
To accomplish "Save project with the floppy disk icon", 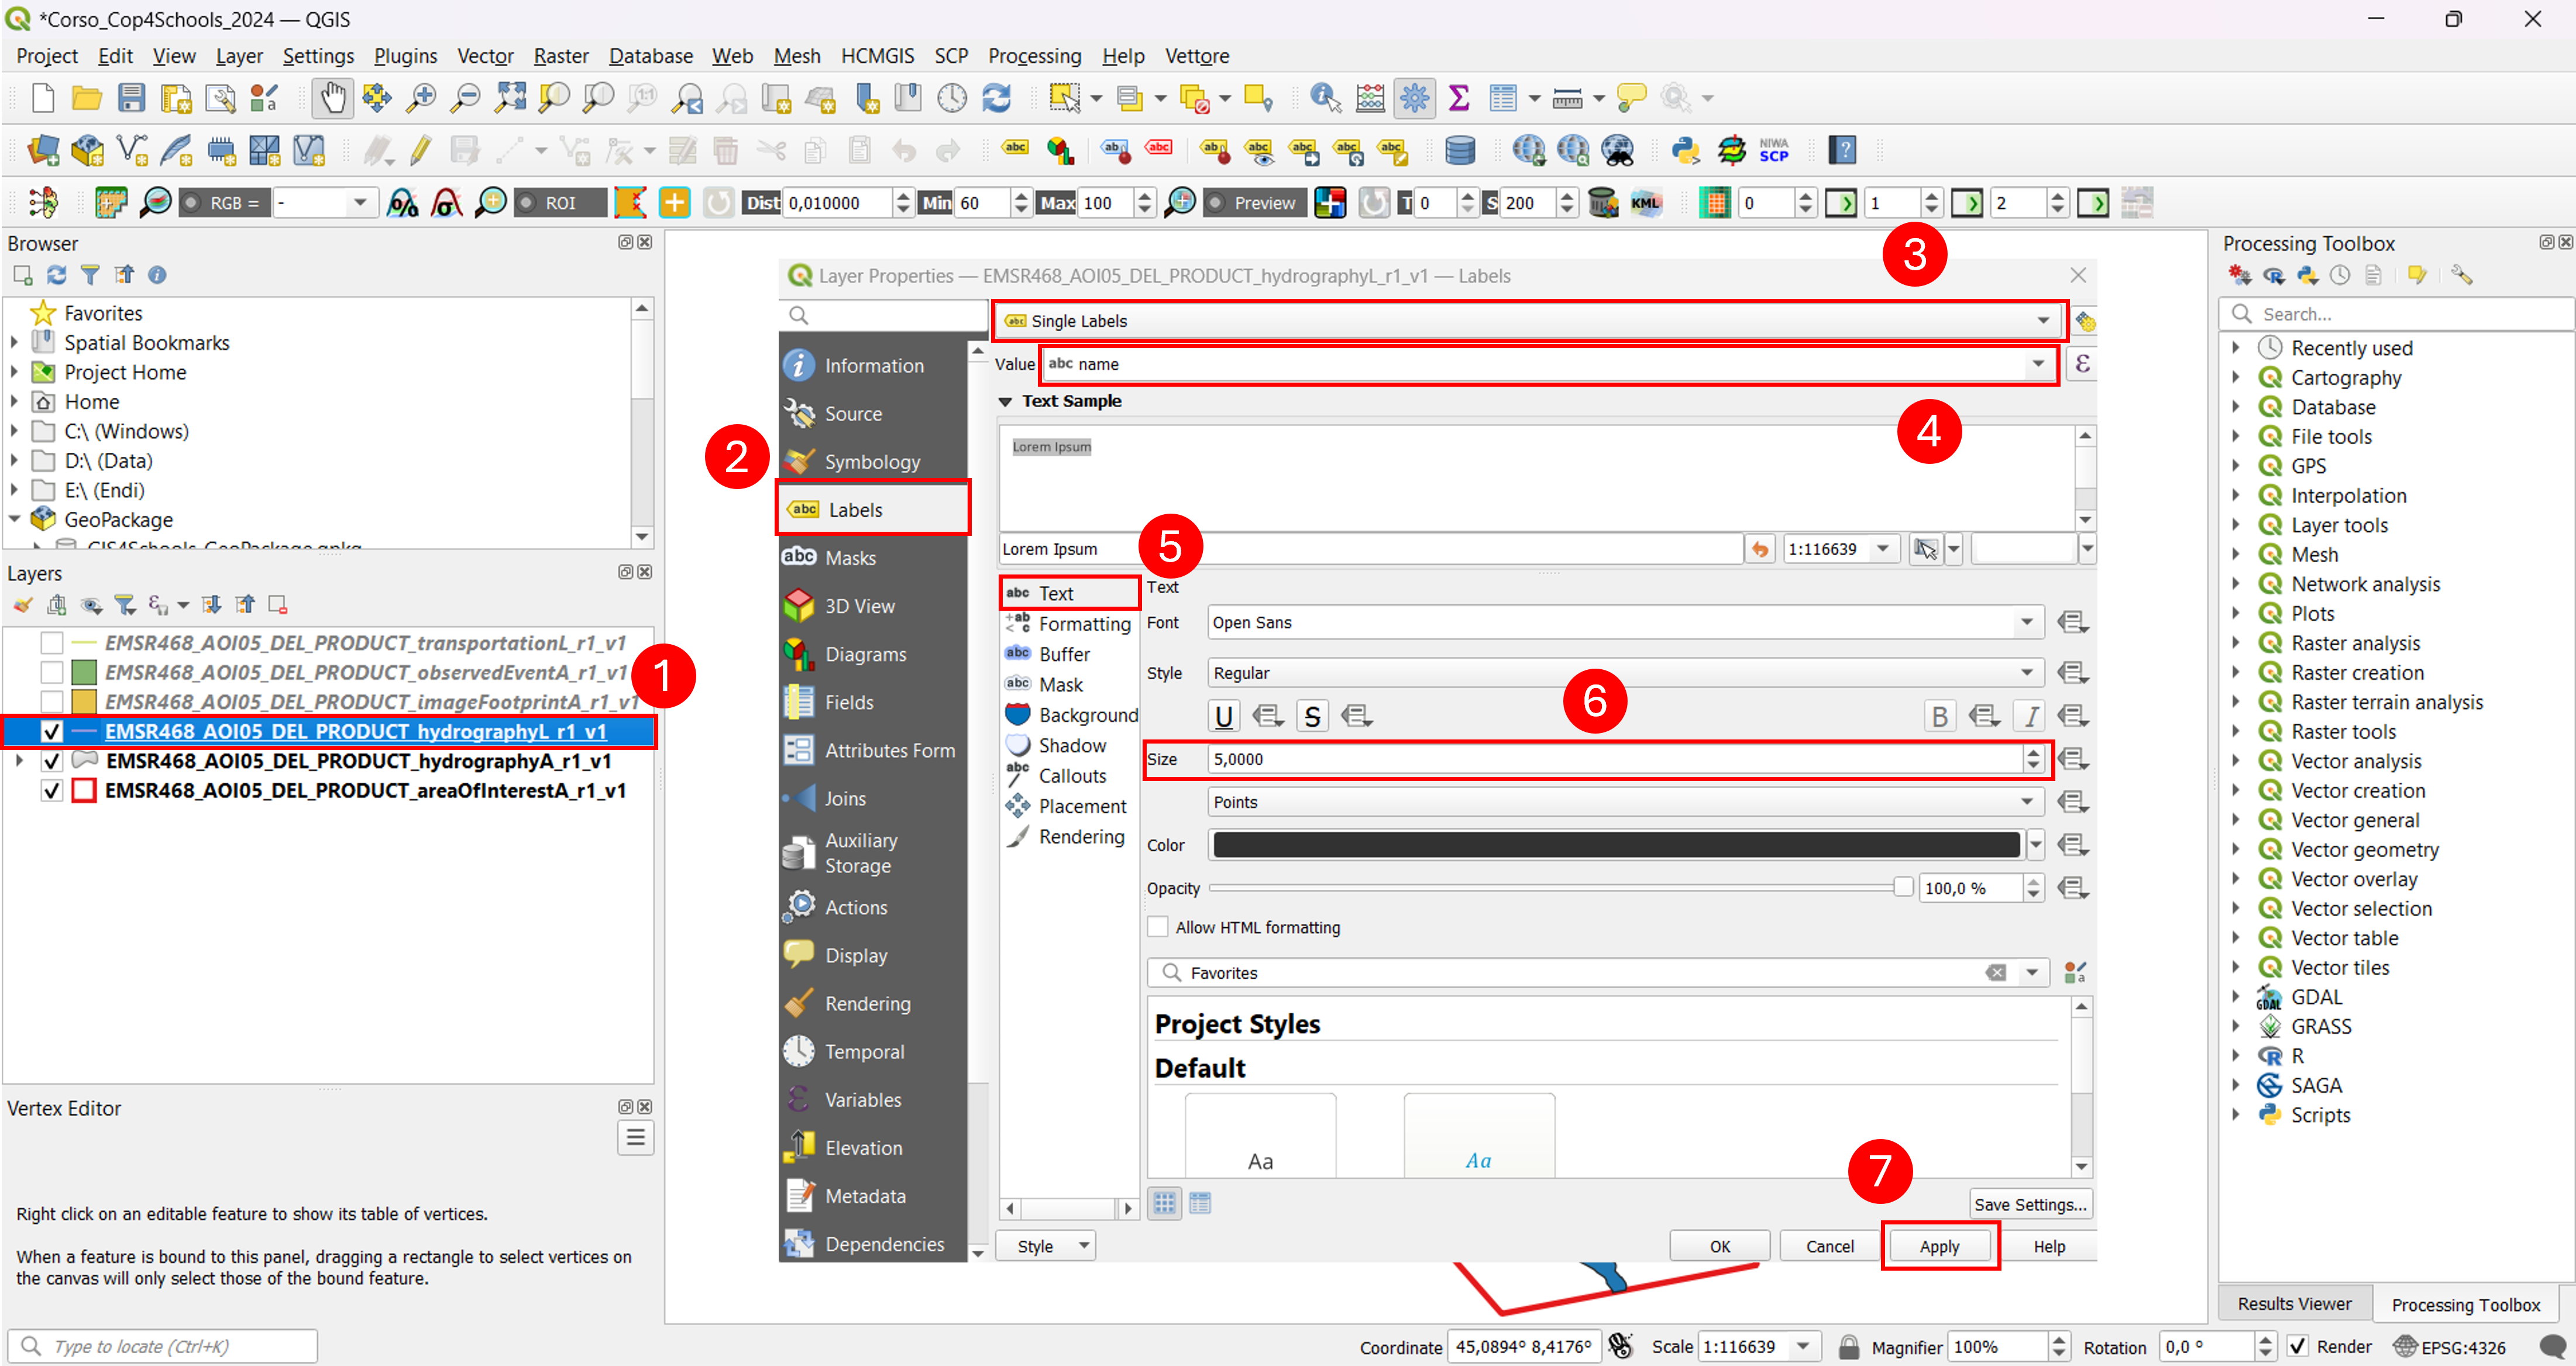I will click(x=131, y=97).
